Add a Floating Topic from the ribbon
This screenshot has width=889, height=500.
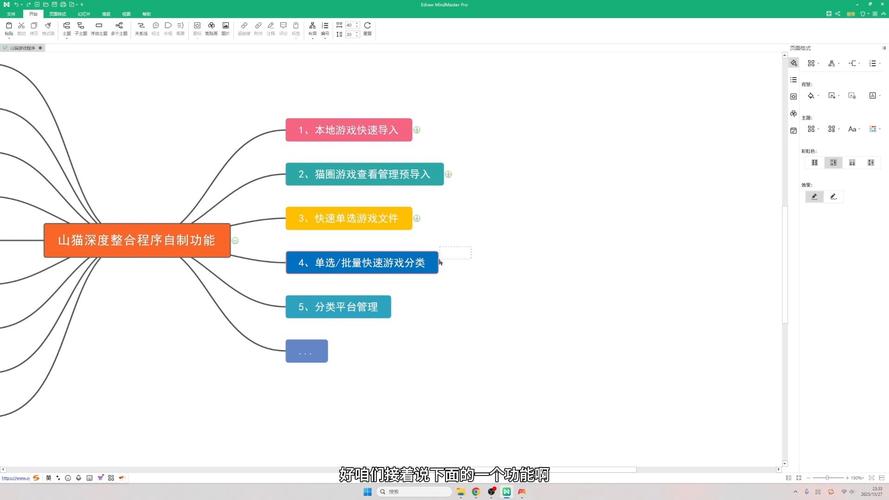pos(99,26)
